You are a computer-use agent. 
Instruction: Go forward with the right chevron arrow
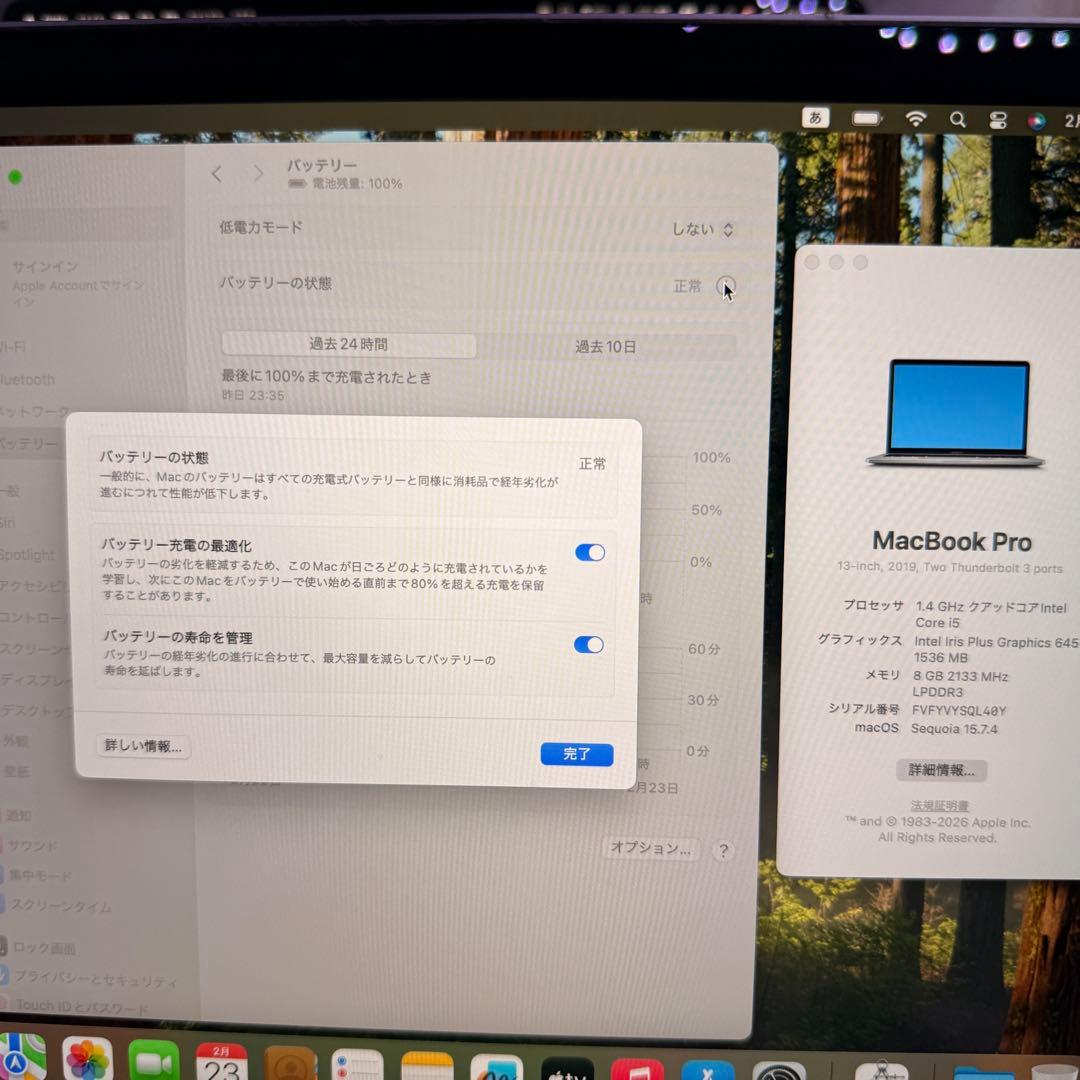tap(258, 173)
